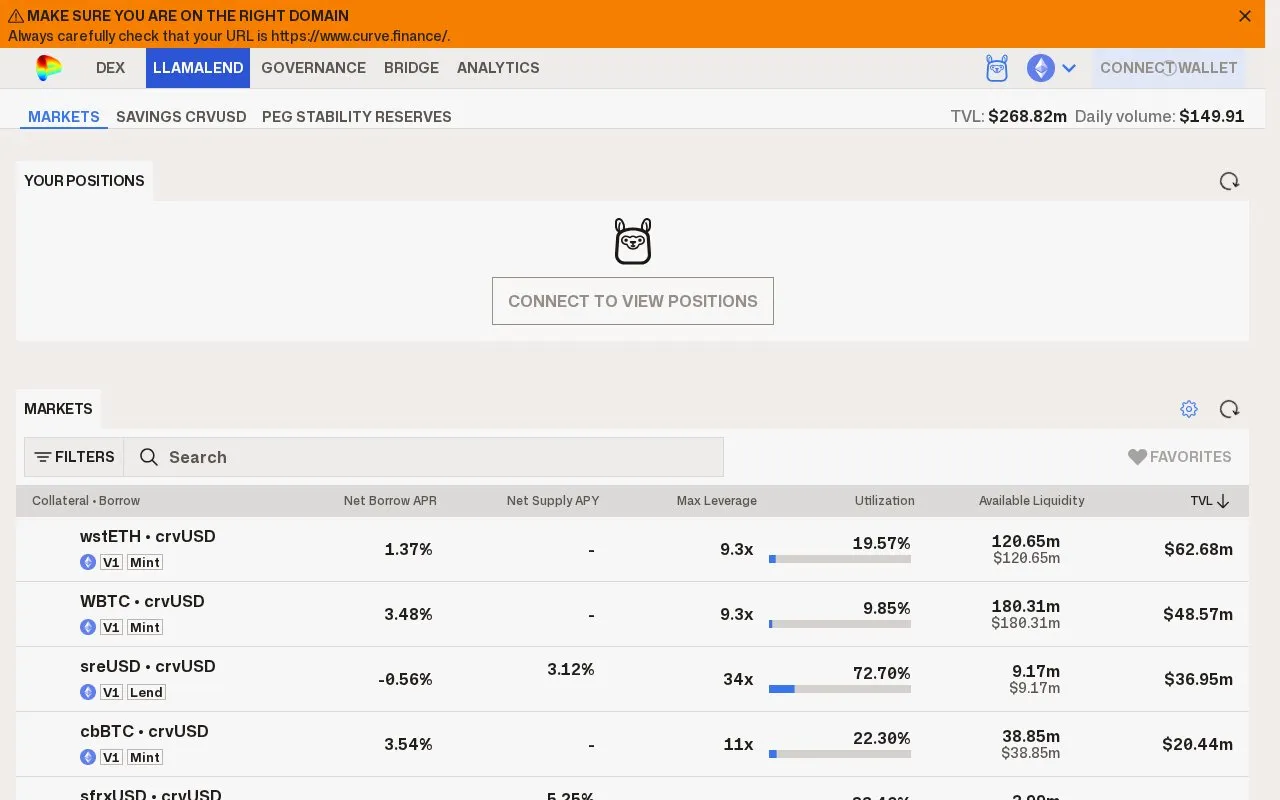Click the magnifier icon in the search bar
This screenshot has width=1280, height=800.
click(149, 457)
